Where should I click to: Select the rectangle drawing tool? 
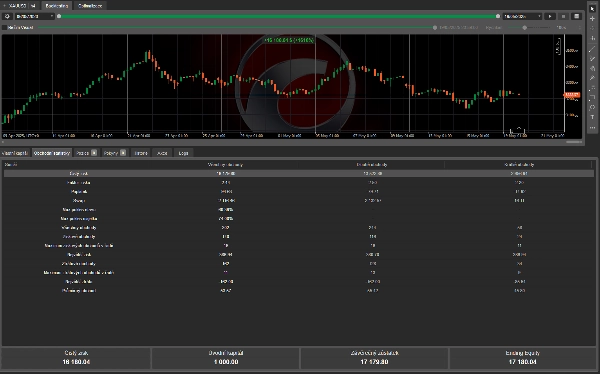coord(592,98)
